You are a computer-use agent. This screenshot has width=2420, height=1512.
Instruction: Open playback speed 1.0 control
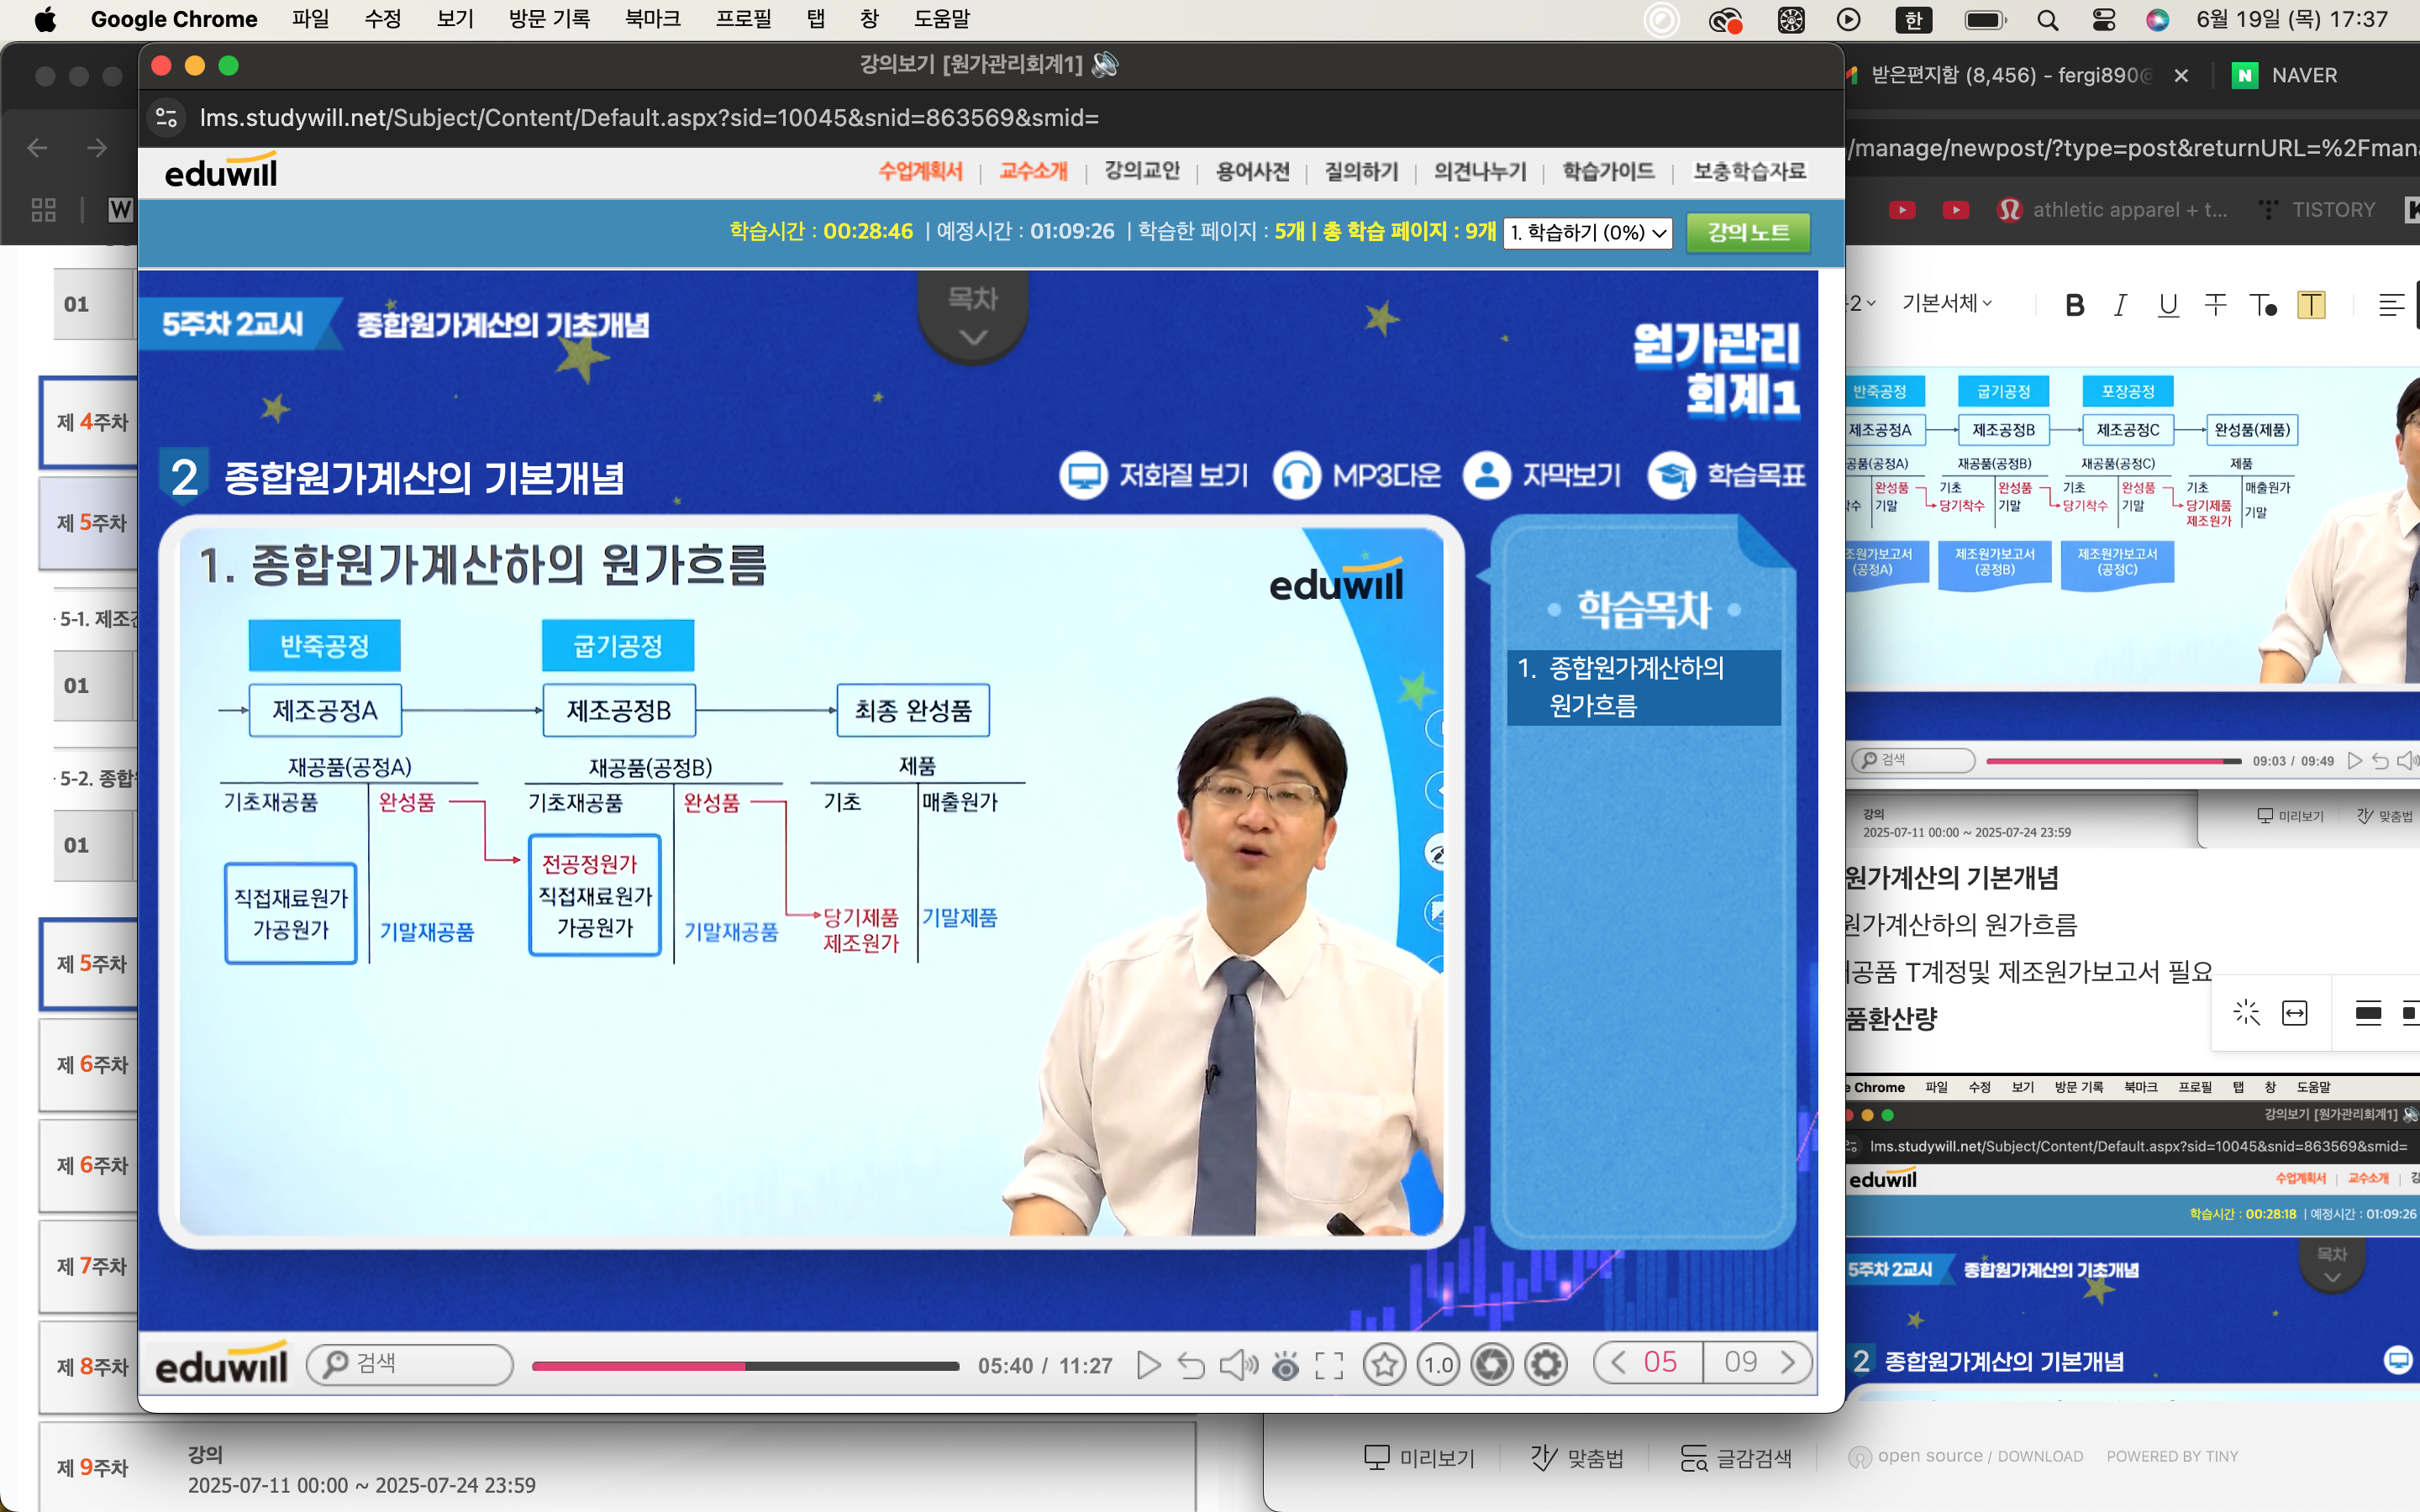pyautogui.click(x=1438, y=1364)
